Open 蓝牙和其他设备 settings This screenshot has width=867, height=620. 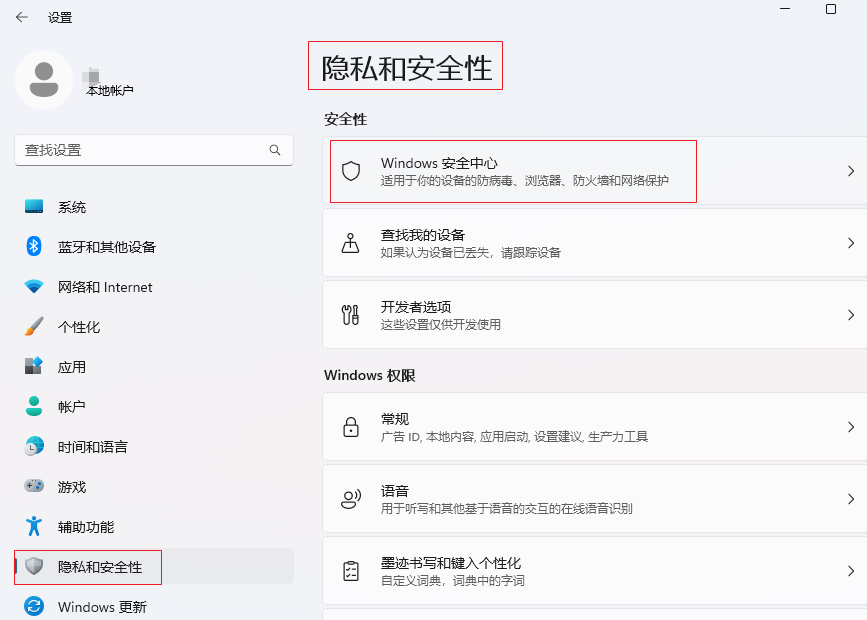154,247
